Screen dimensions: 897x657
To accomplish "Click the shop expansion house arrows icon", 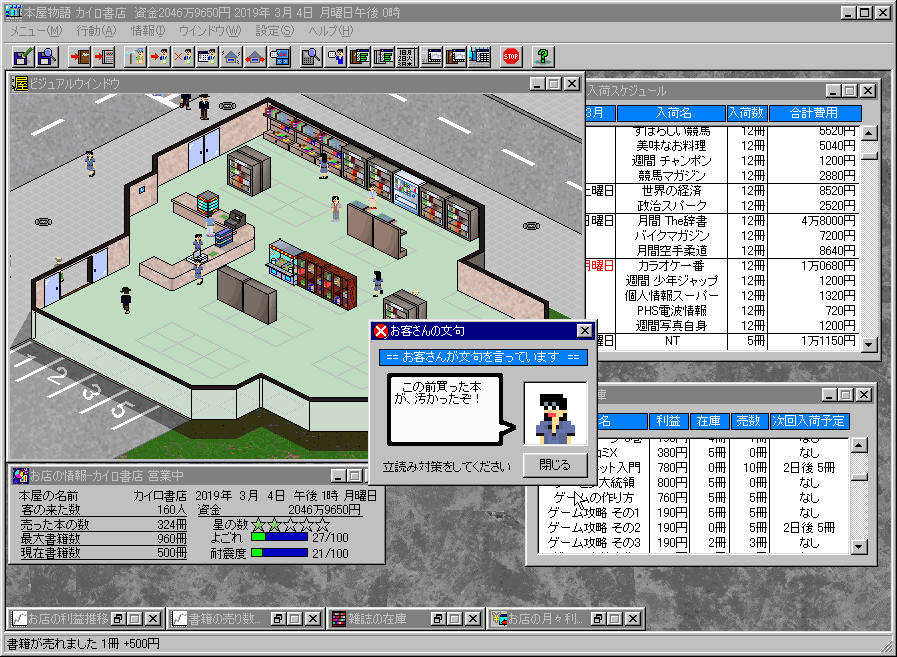I will click(255, 56).
